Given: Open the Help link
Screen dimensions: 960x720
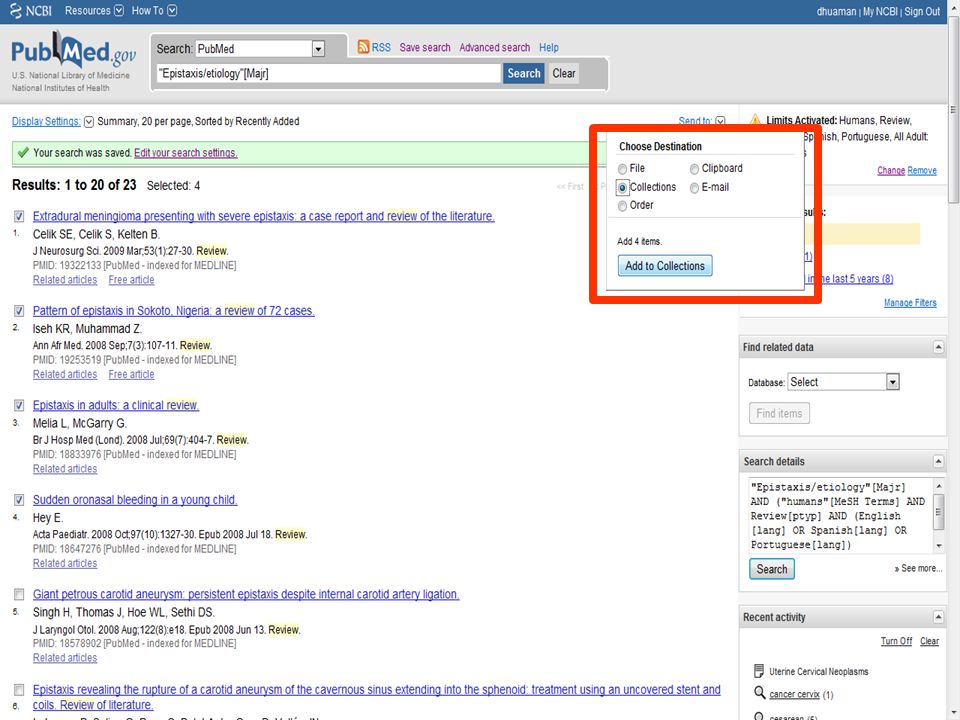Looking at the screenshot, I should [549, 47].
